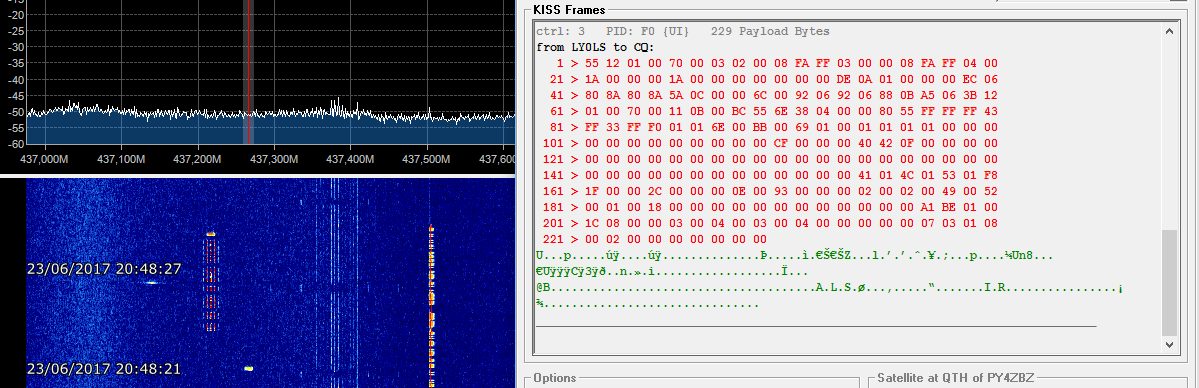Click hex payload row starting at 101

767,143
